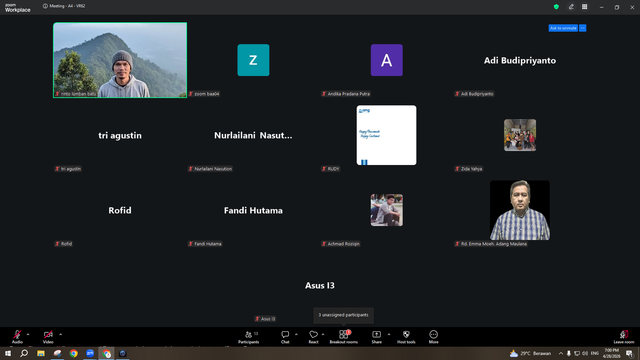Click Leave room button
640x360 pixels.
[624, 337]
